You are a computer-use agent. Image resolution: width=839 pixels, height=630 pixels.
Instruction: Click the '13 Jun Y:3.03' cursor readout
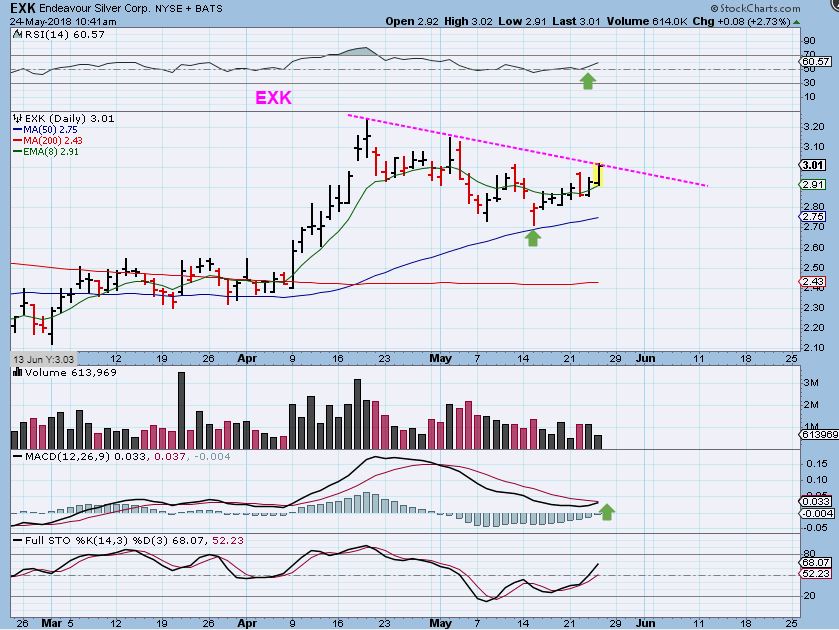tap(44, 359)
